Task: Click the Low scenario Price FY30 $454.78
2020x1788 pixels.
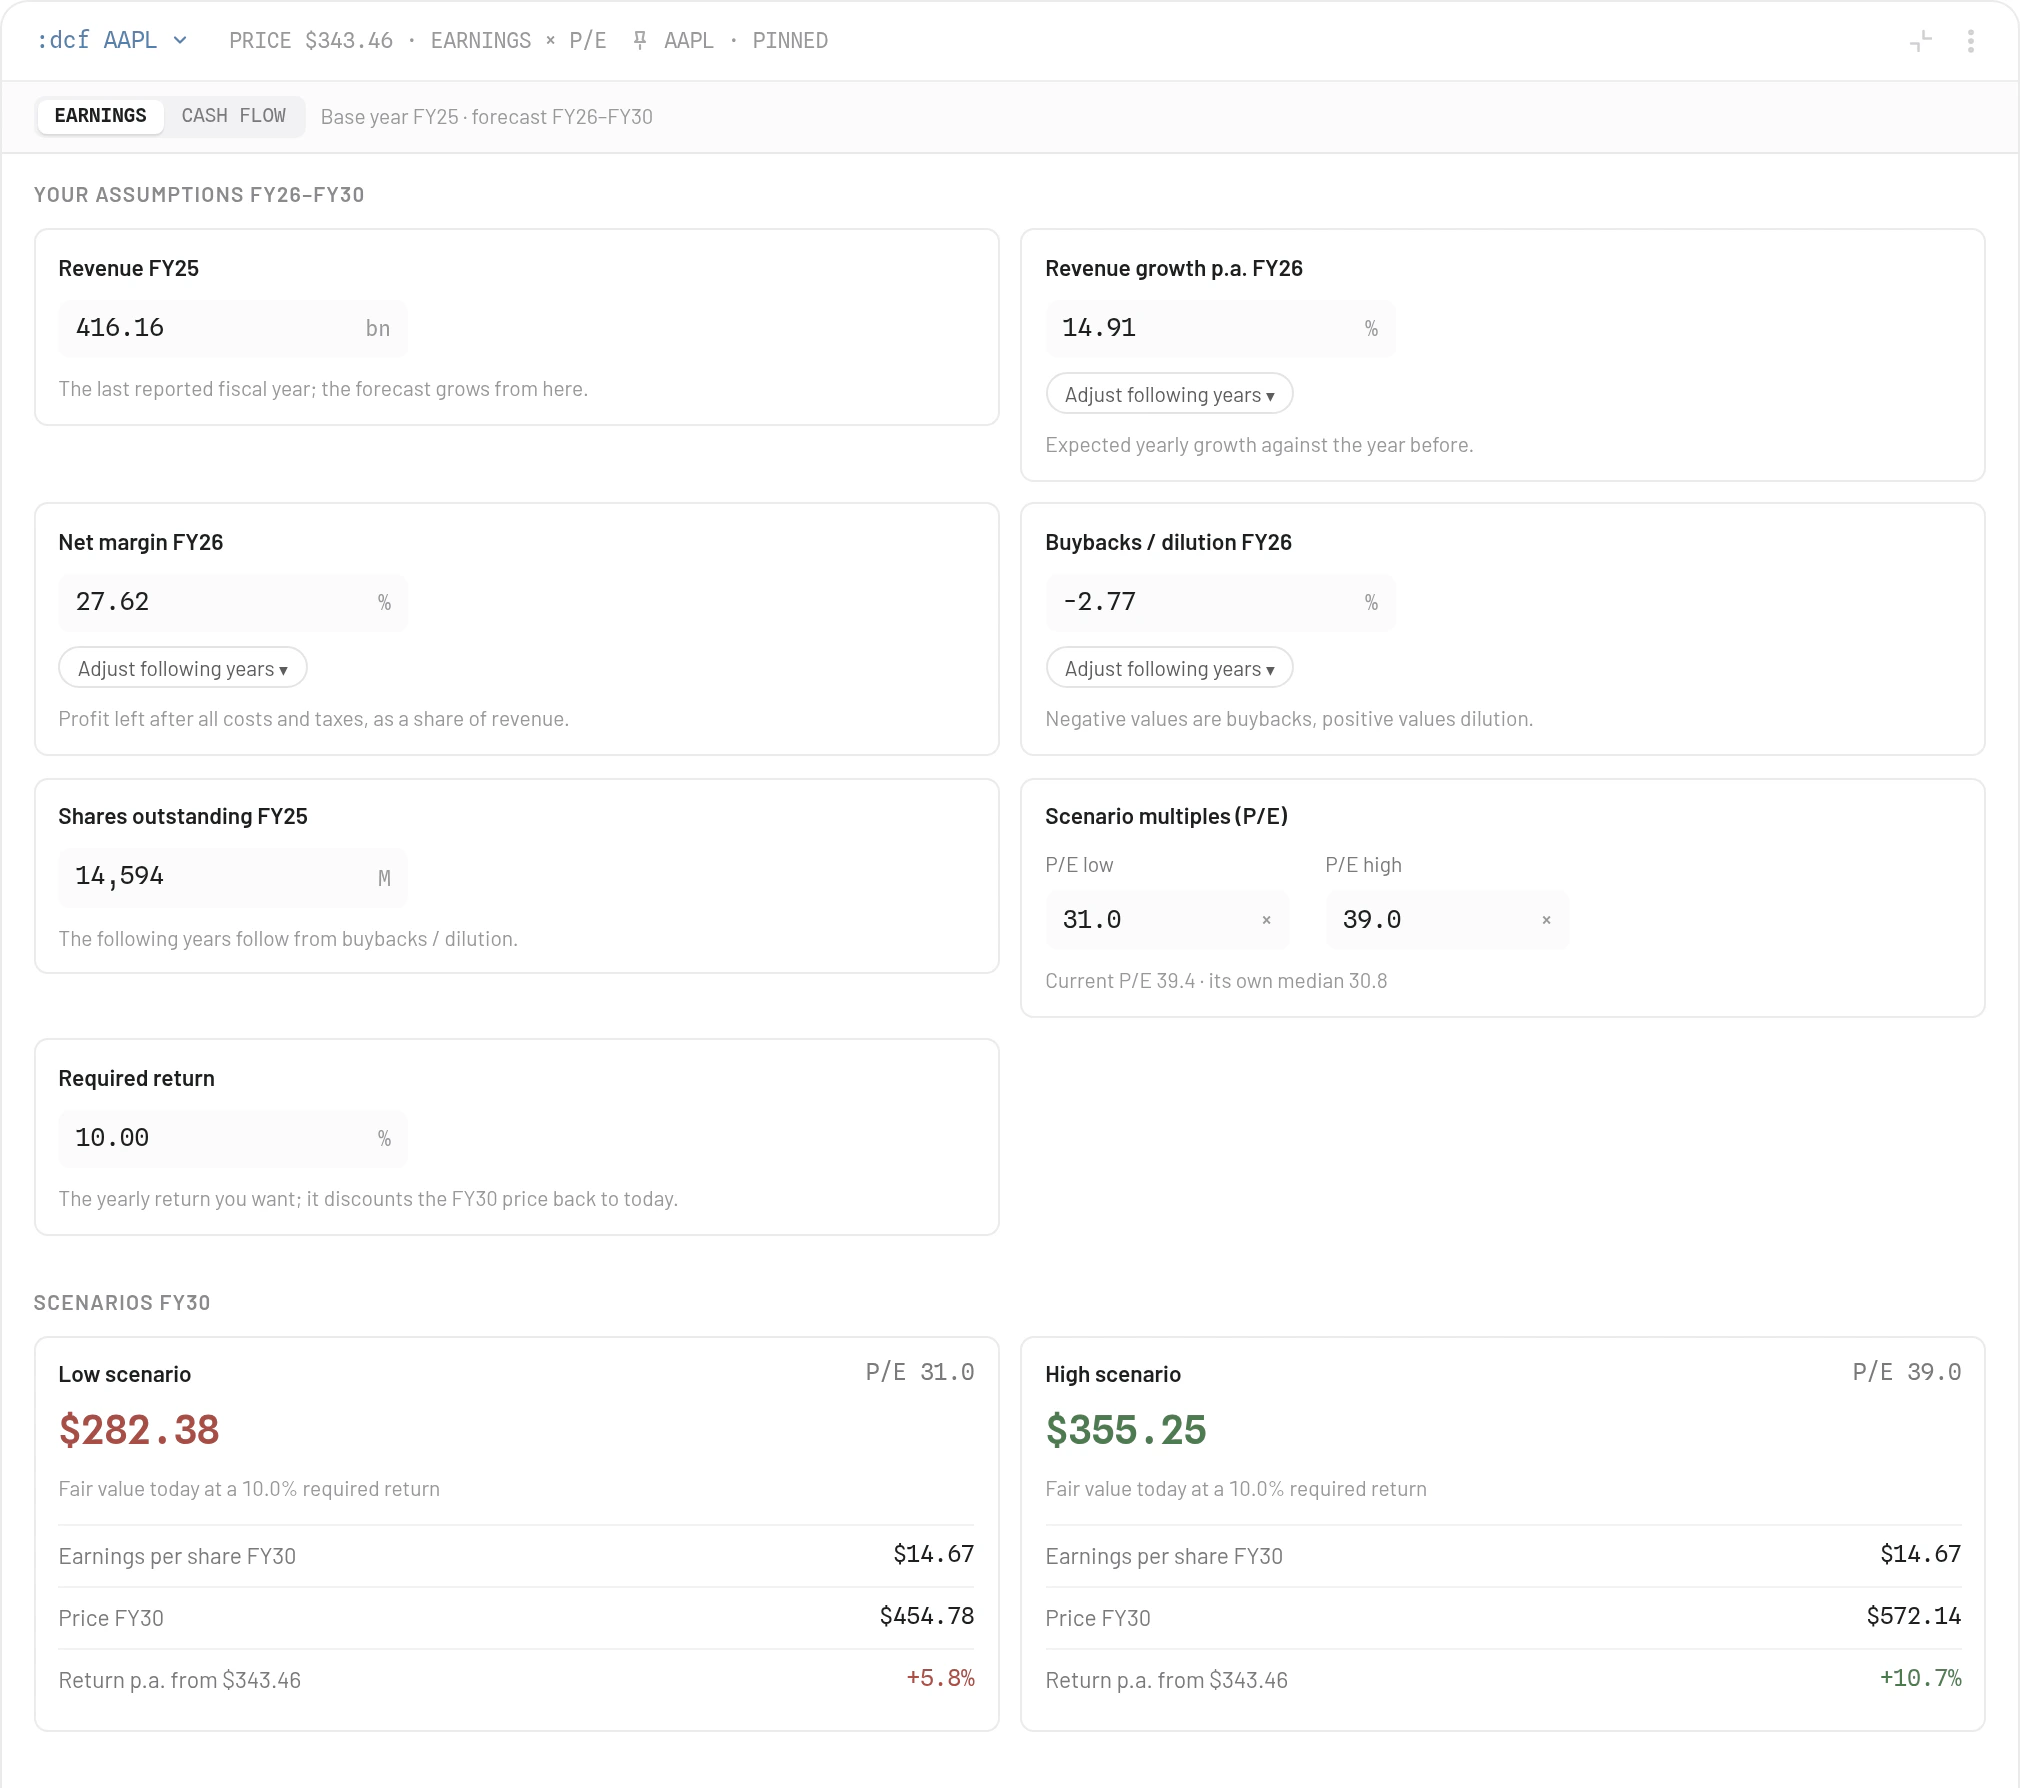Action: coord(926,1616)
